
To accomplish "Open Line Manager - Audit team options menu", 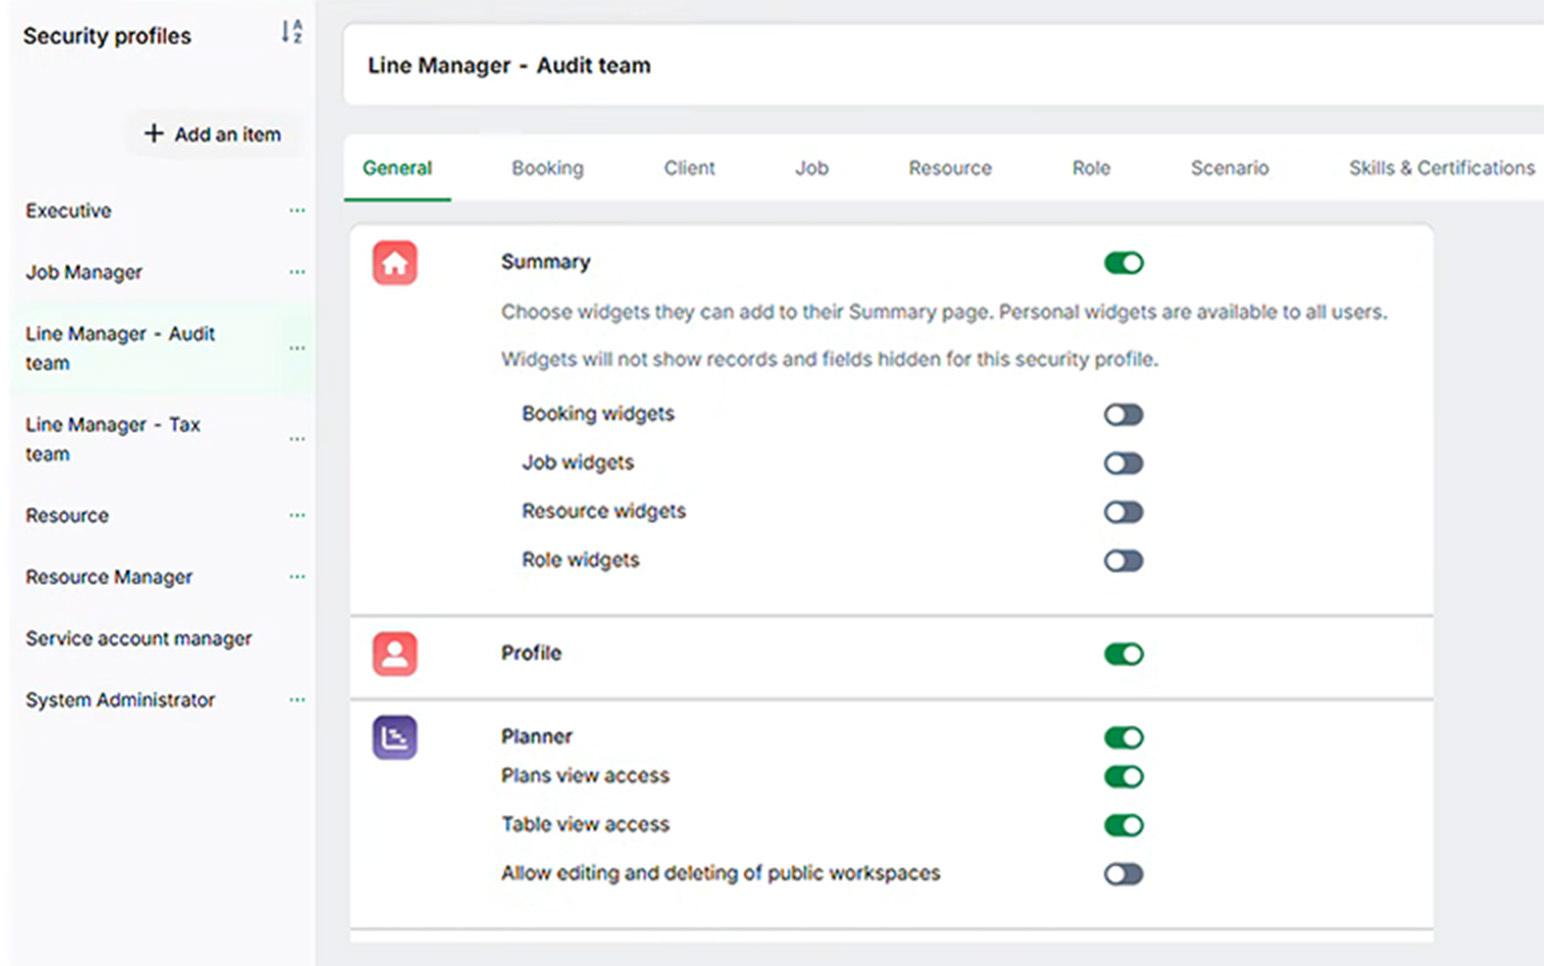I will [x=297, y=348].
